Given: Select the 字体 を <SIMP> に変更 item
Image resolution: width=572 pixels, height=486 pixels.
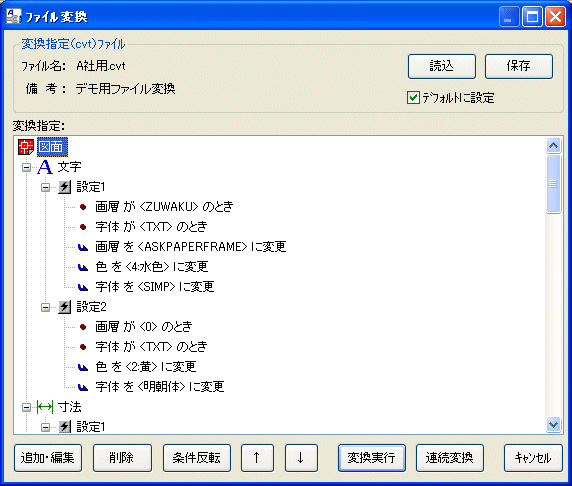Looking at the screenshot, I should tap(155, 287).
